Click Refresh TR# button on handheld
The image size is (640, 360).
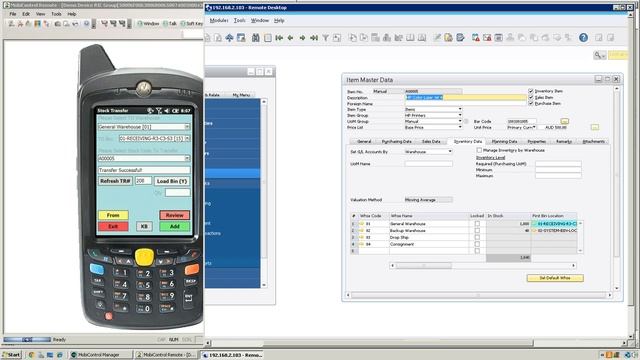pos(115,181)
